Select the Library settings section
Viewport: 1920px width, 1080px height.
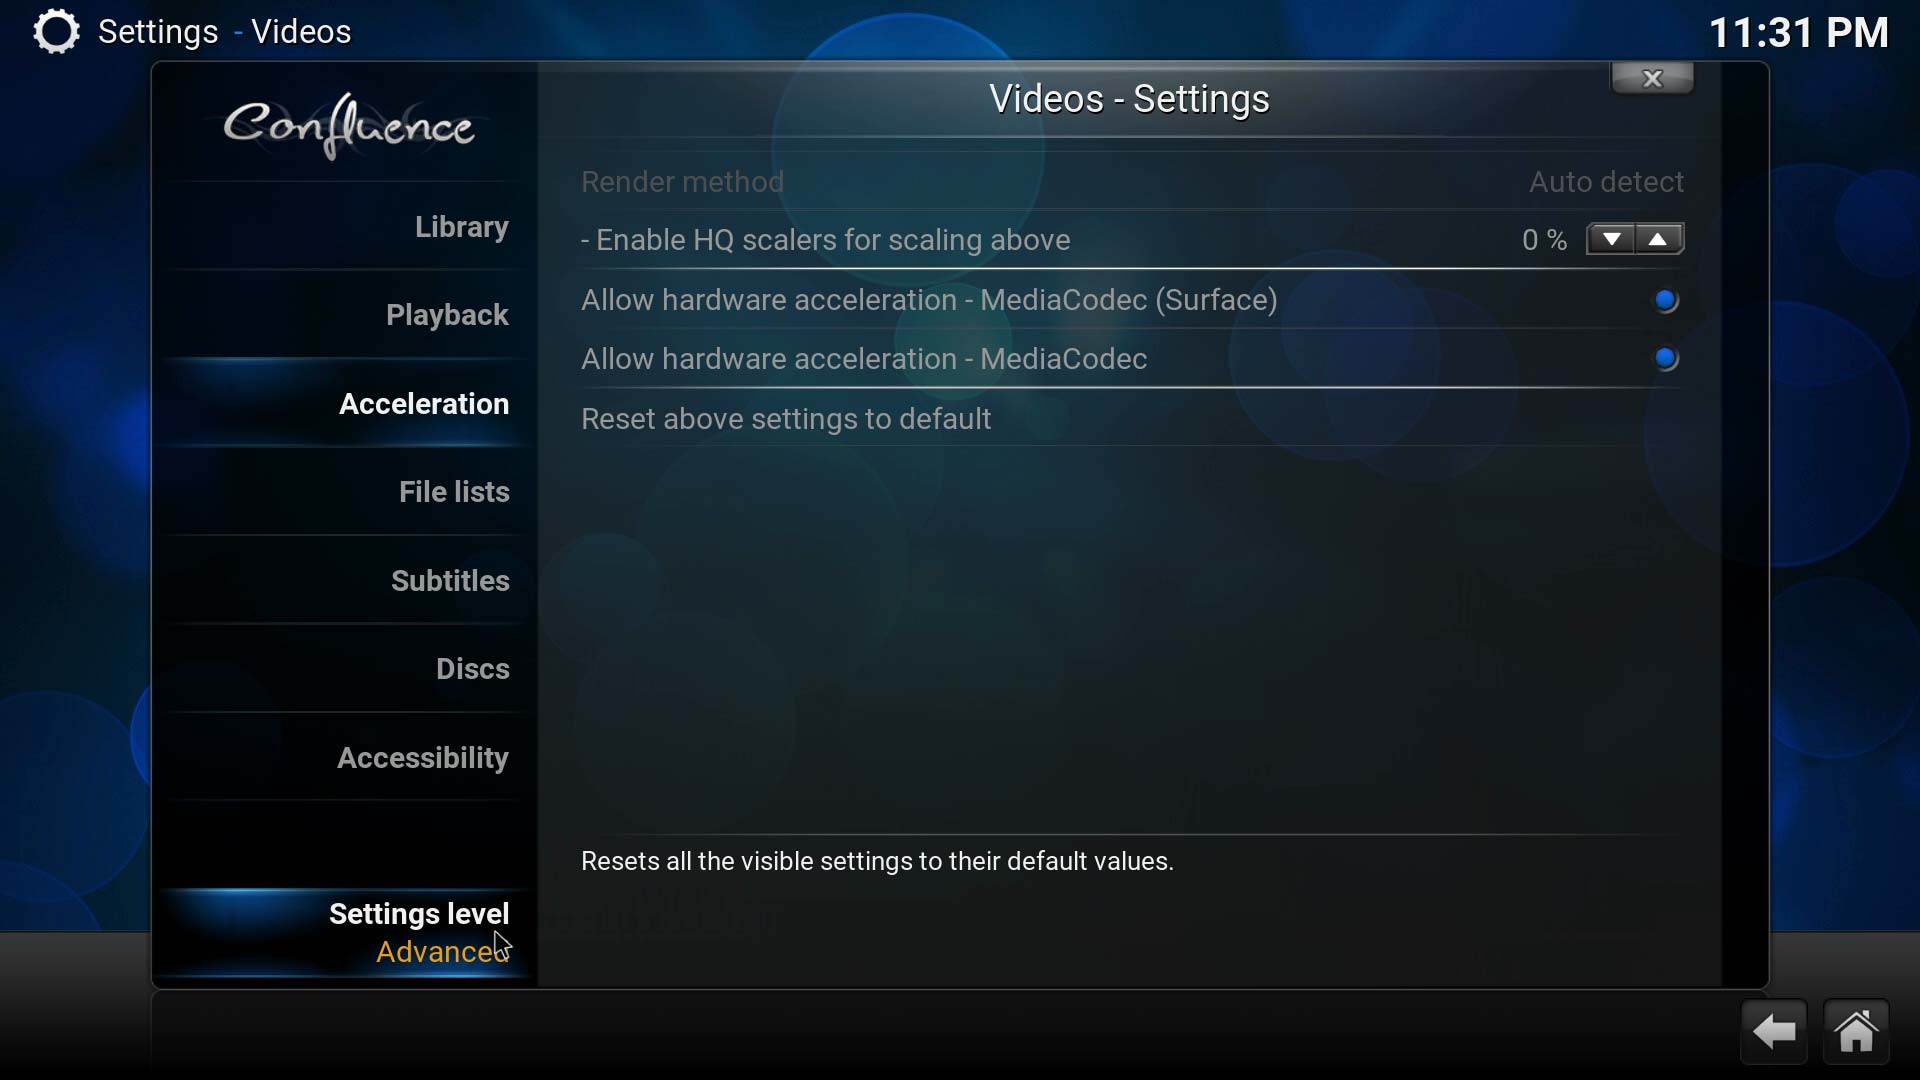point(462,227)
